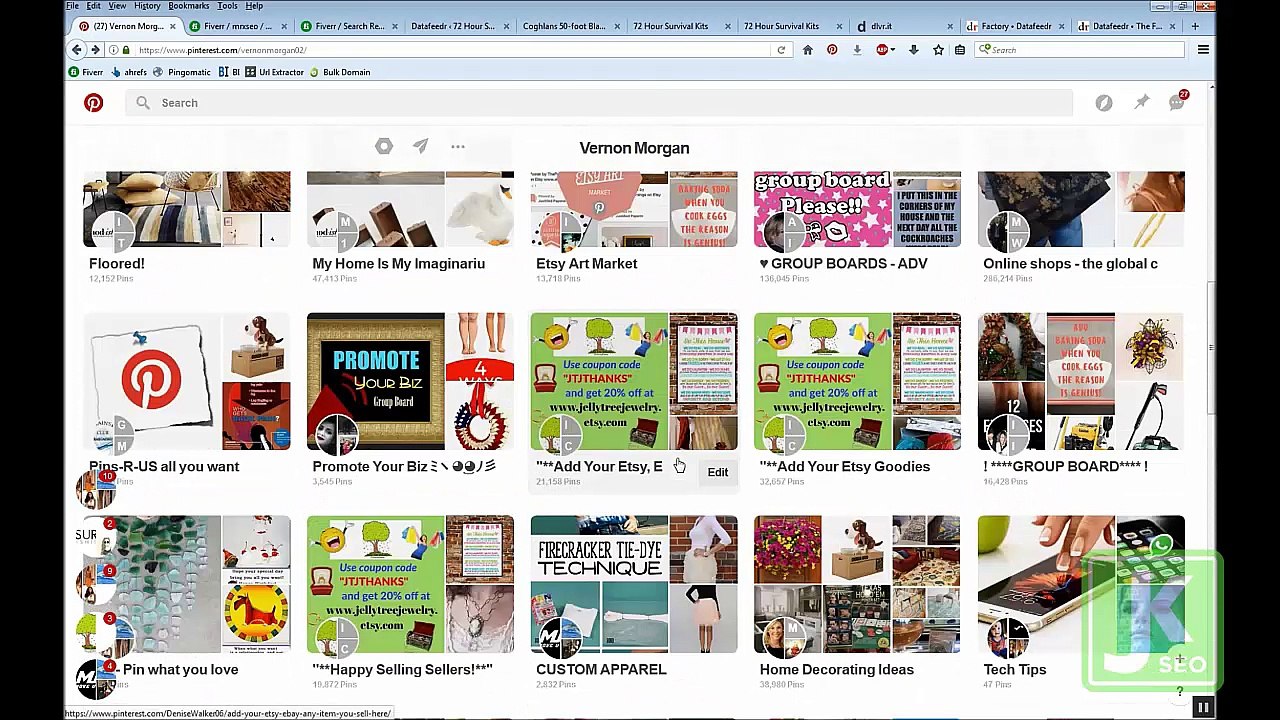
Task: Open the GROUP BOARDS - ADV board
Action: coord(857,209)
